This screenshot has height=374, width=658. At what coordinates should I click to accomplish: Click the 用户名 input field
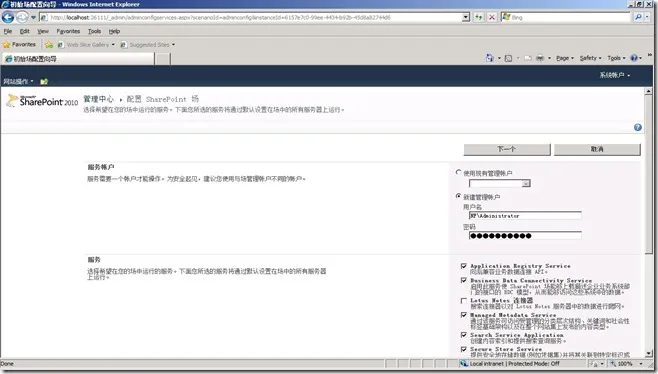525,216
